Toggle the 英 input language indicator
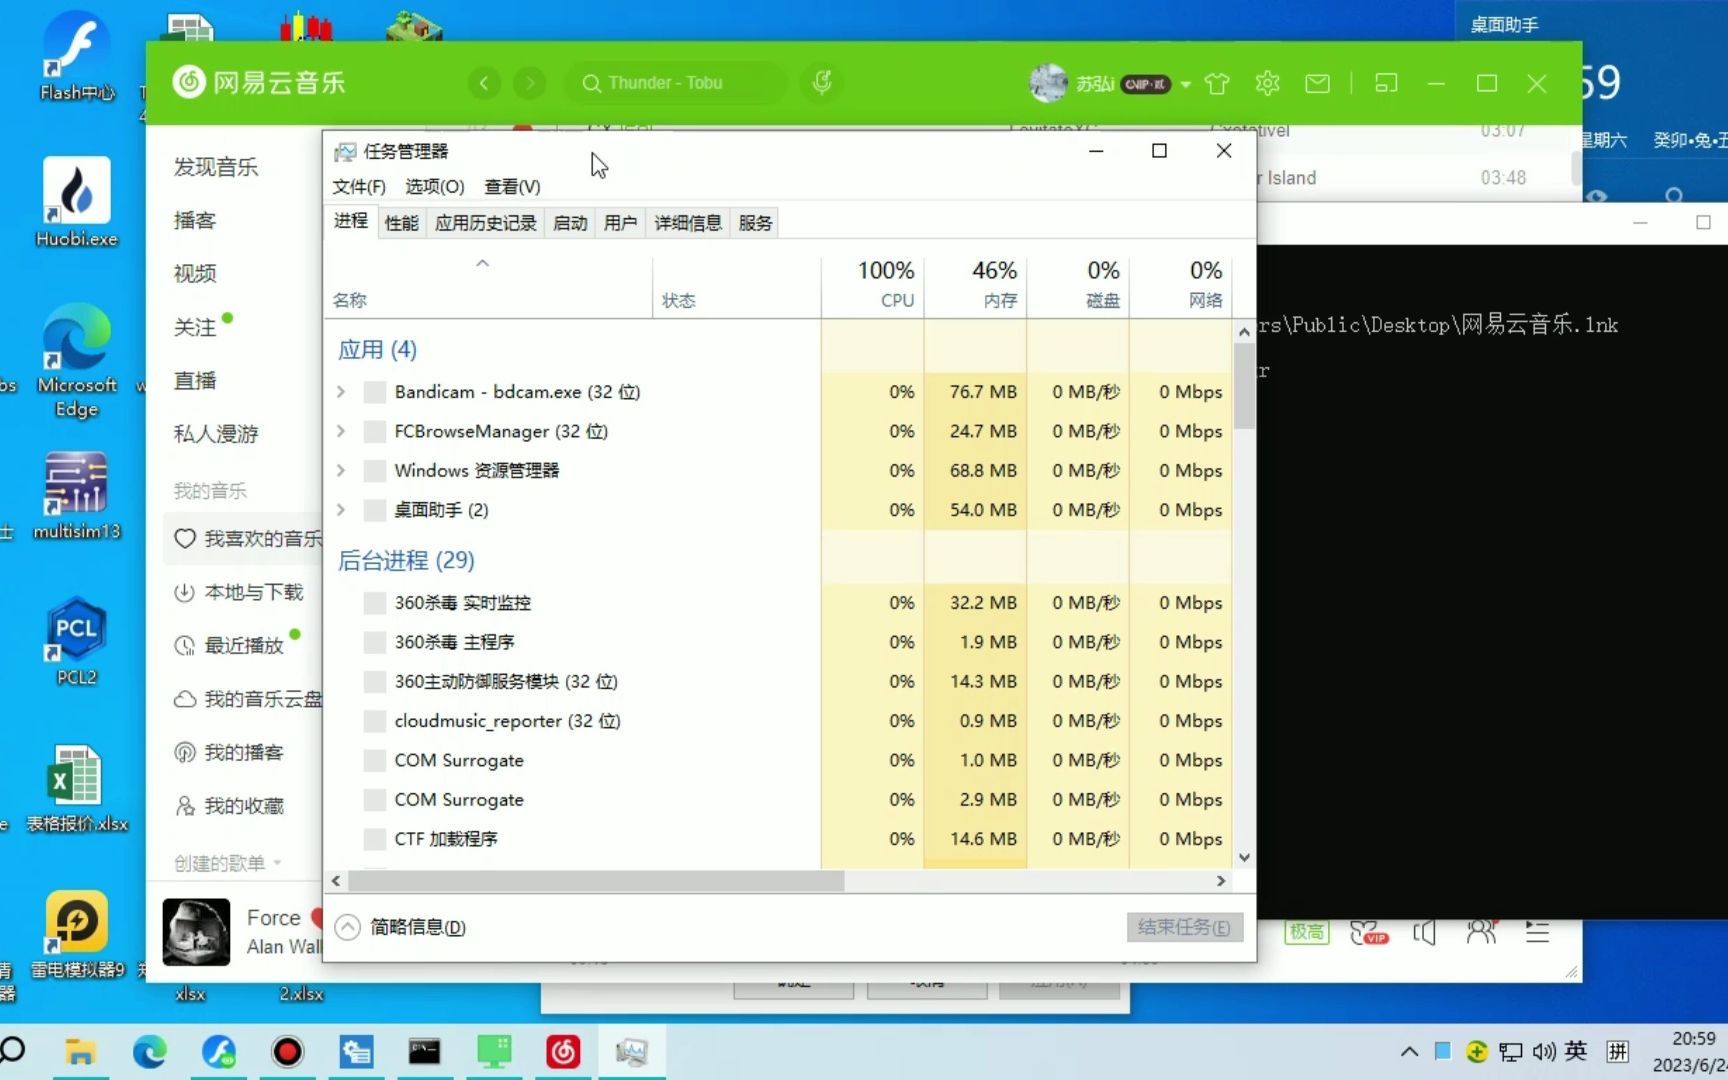Screen dimensions: 1728x1080 1576,1051
